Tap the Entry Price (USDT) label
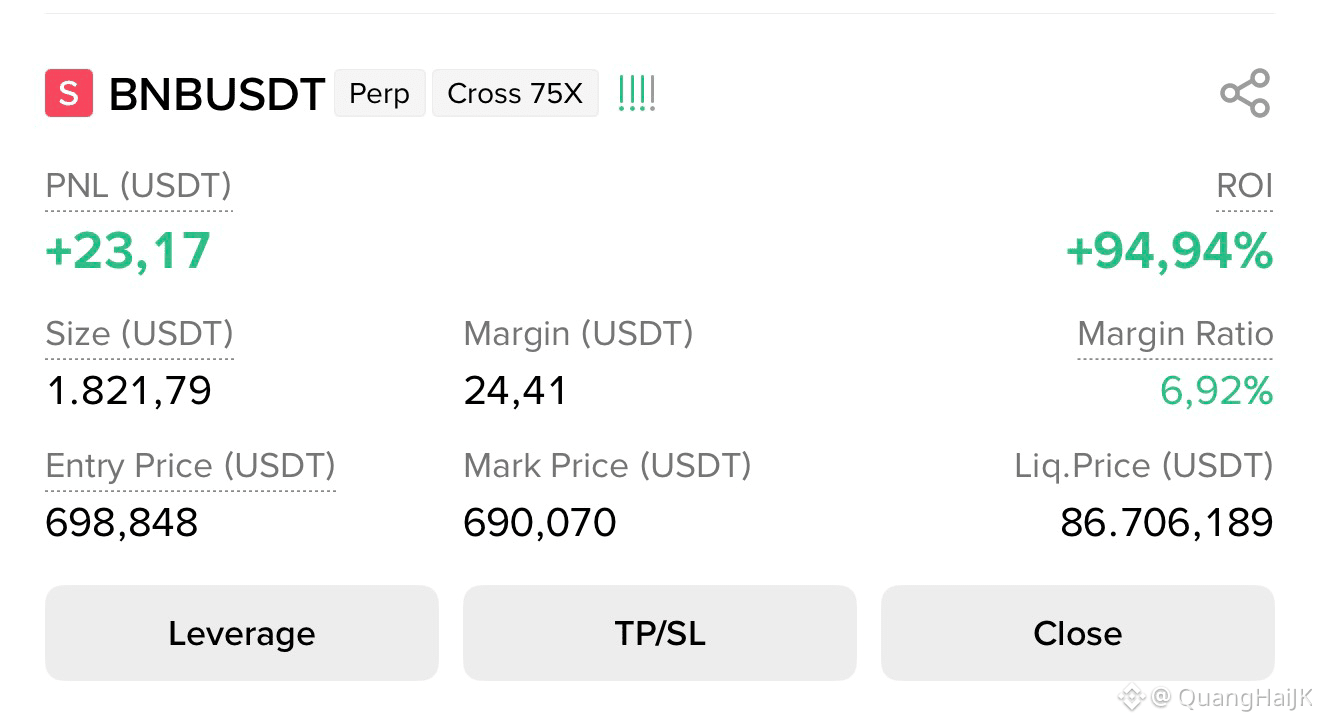Screen dimensions: 1320x722 191,467
